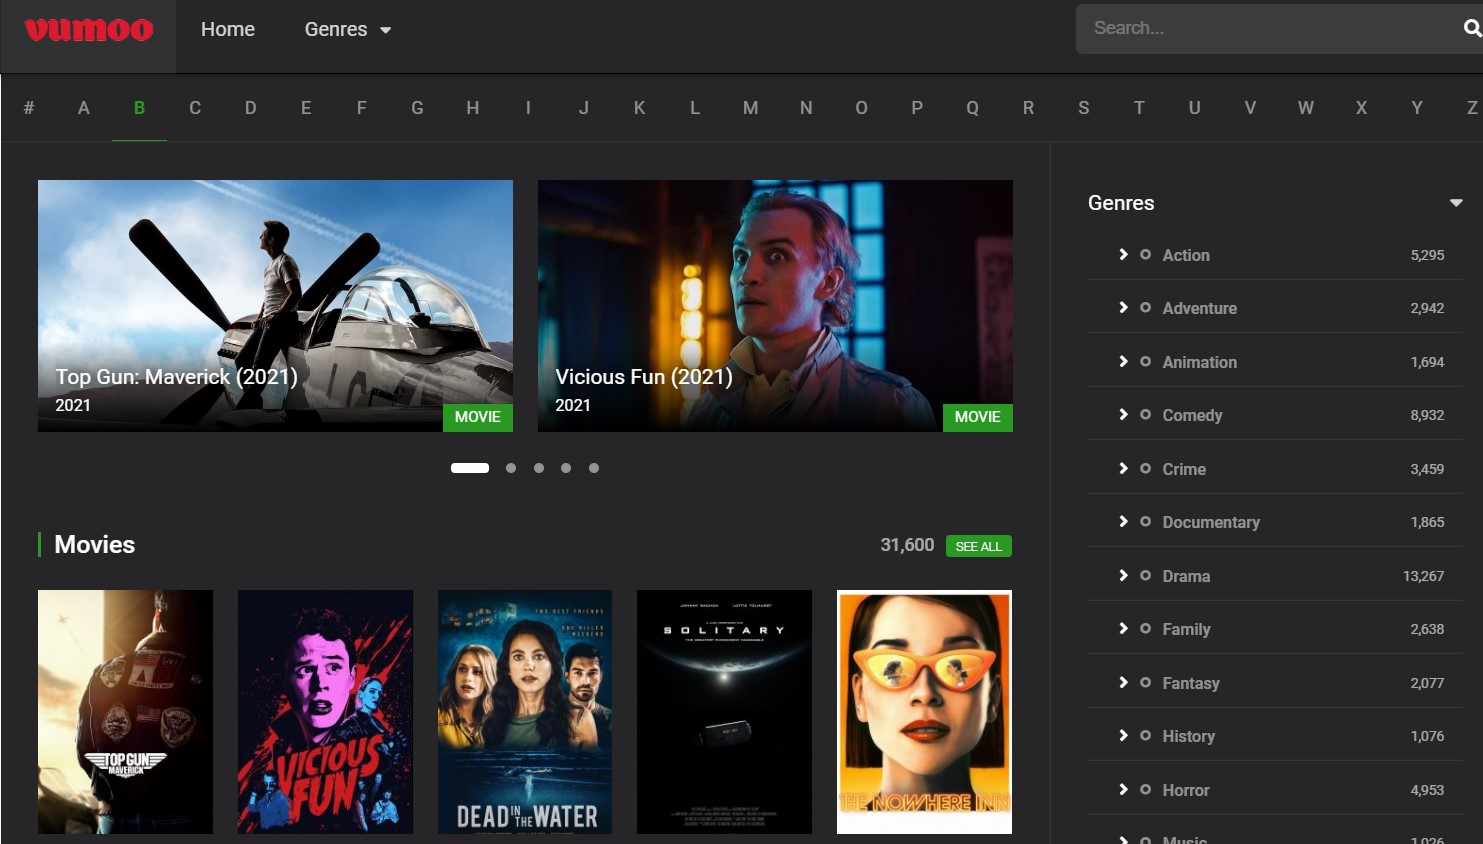Open the Comedy genre link
The image size is (1483, 844).
(1192, 415)
